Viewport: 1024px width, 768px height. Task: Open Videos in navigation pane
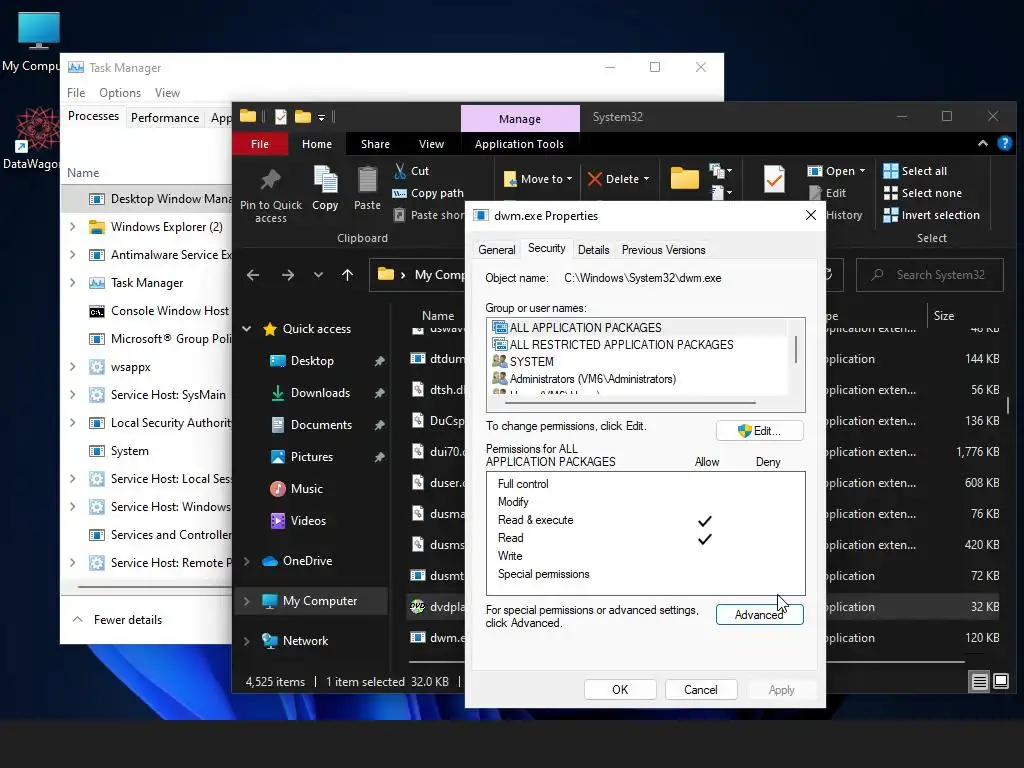point(308,521)
